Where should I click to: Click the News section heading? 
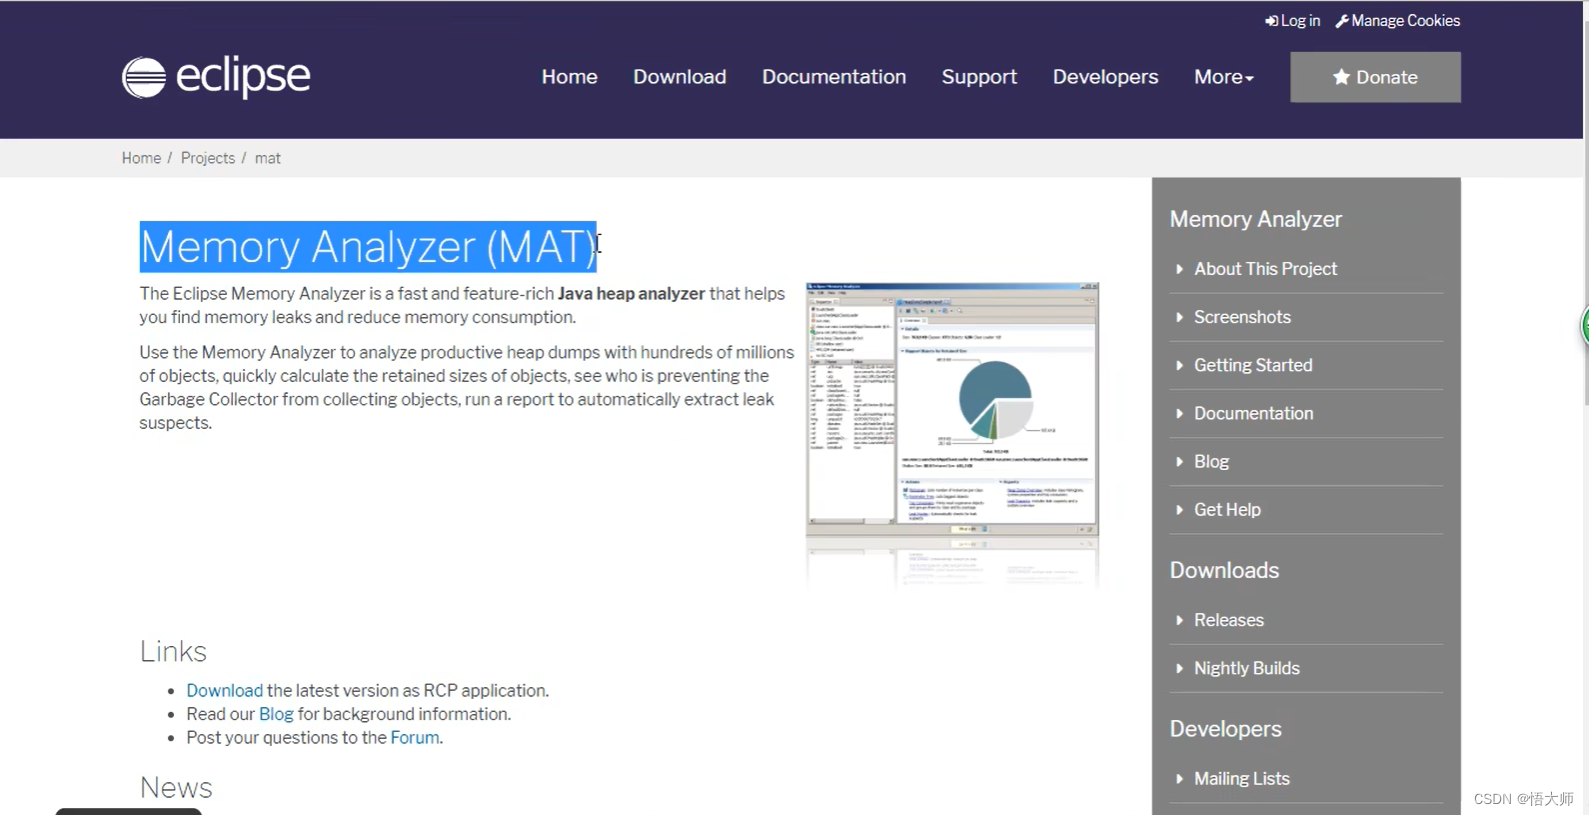[176, 788]
